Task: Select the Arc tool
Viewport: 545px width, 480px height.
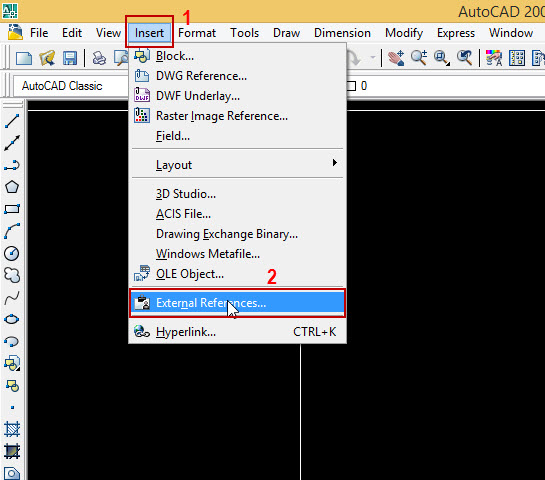Action: tap(12, 231)
